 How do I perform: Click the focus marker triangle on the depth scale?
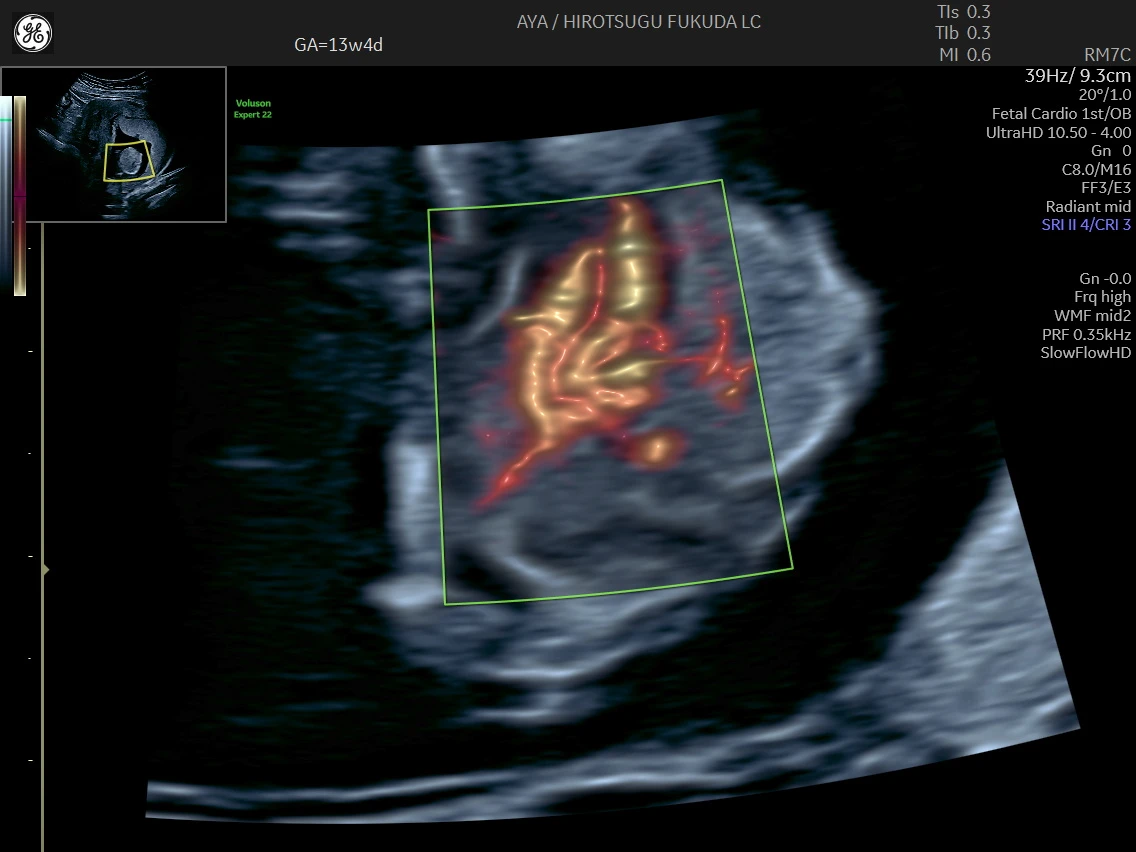tap(45, 569)
